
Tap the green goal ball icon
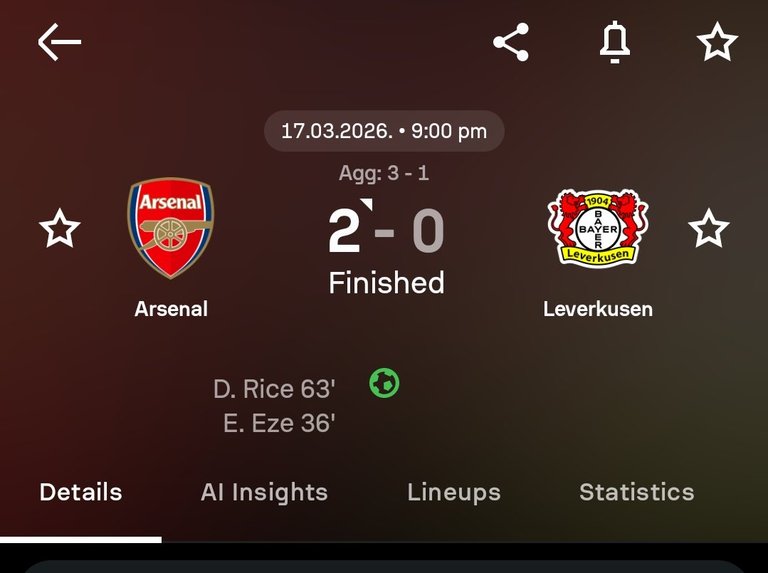tap(384, 383)
